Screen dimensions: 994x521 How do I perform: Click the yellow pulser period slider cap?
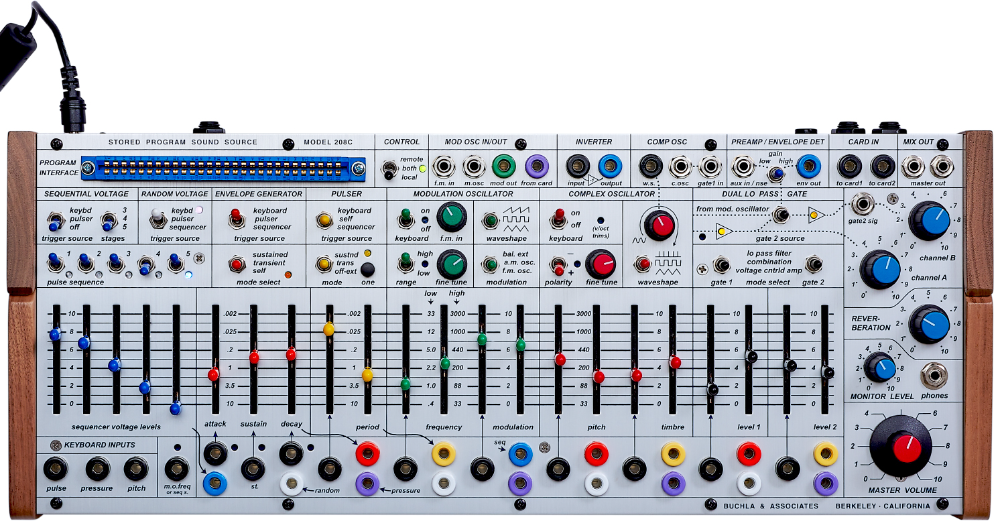(367, 374)
